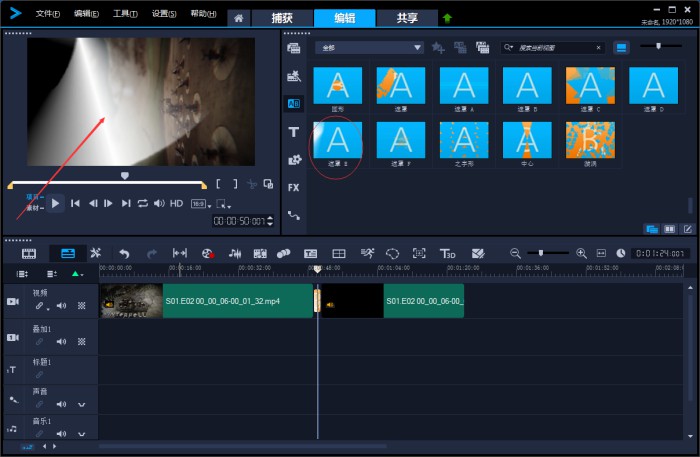Switch to Storyboard view icon
Screen dimensions: 700x457
(x=29, y=254)
